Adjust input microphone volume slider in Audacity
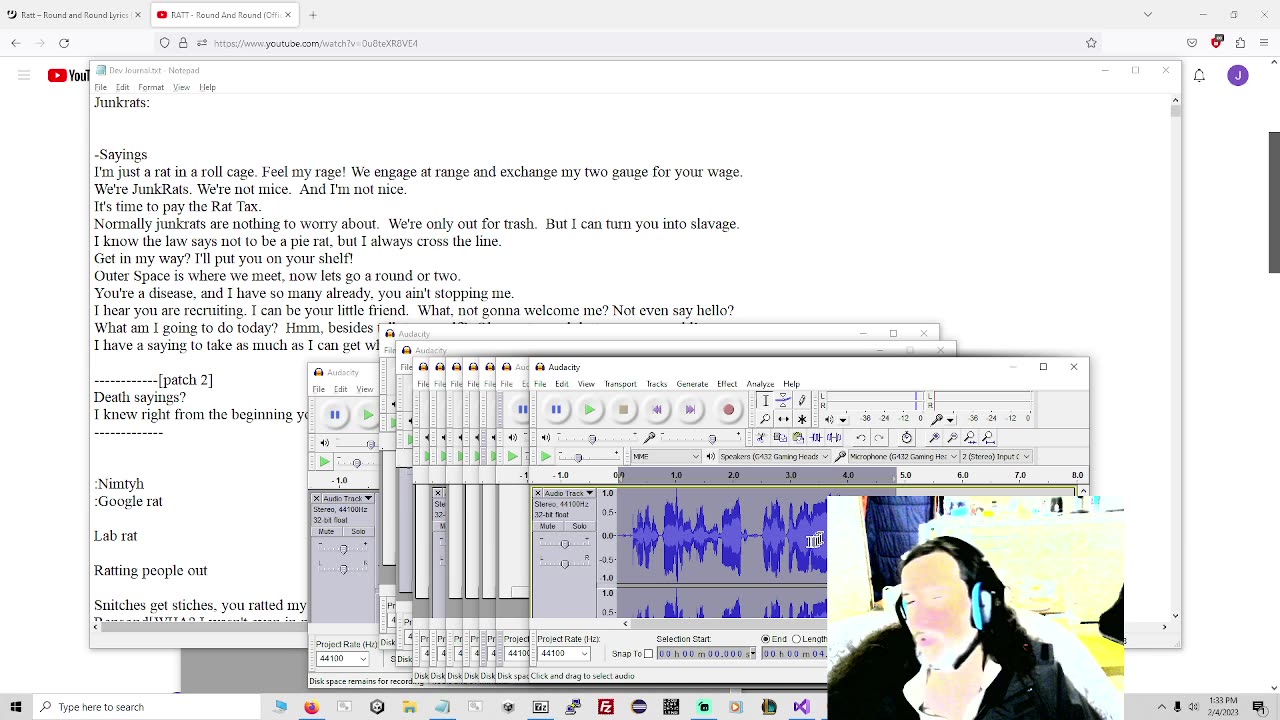Image resolution: width=1280 pixels, height=720 pixels. (x=712, y=438)
